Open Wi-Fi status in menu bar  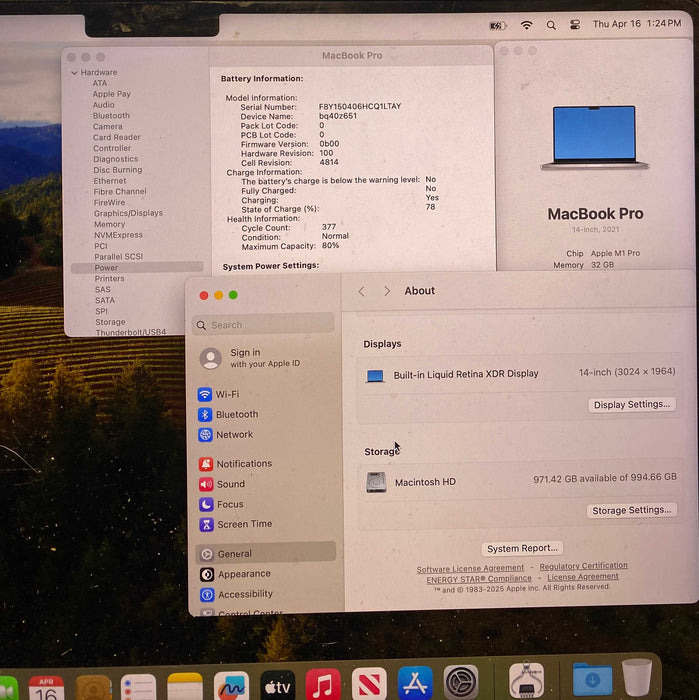coord(527,25)
